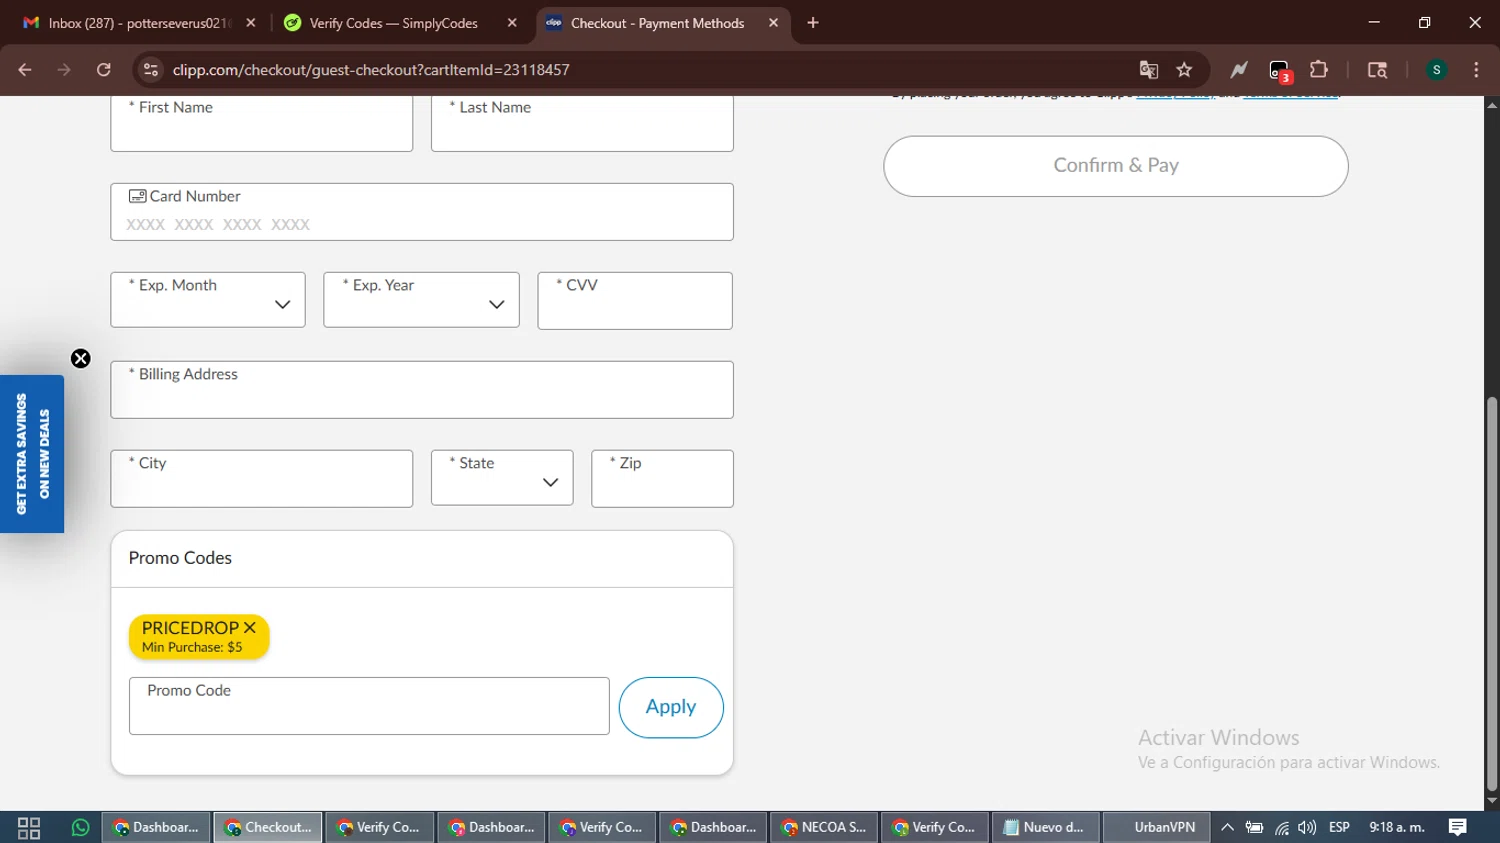Click the page vertical scrollbar thumb

[1492, 594]
